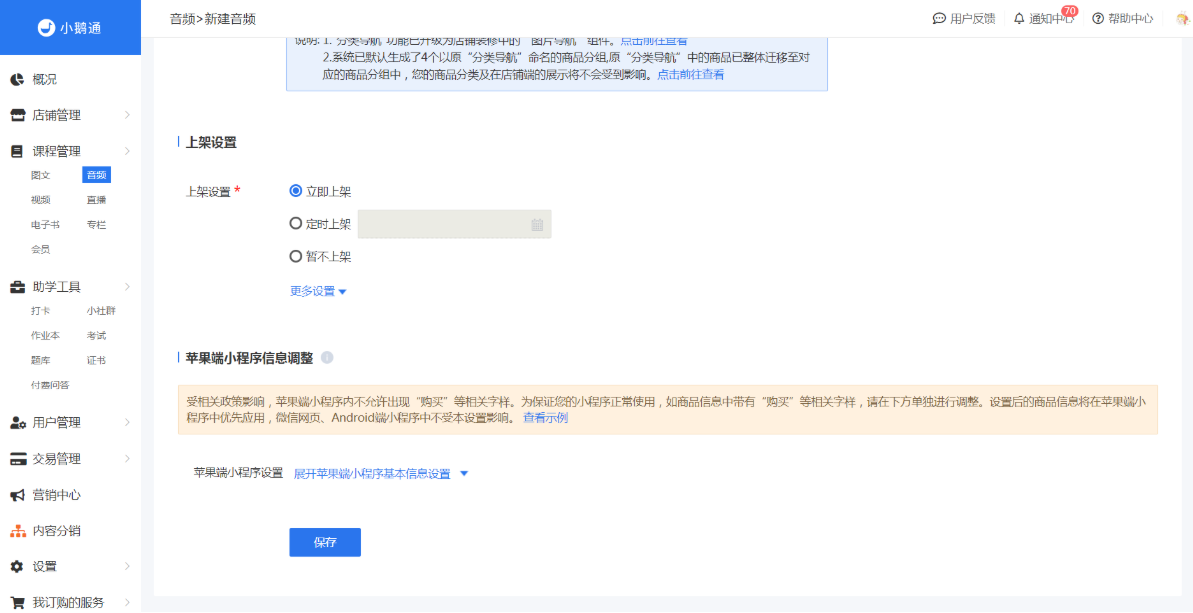Image resolution: width=1193 pixels, height=613 pixels.
Task: Click the 音频>新建音频 breadcrumb
Action: (213, 19)
